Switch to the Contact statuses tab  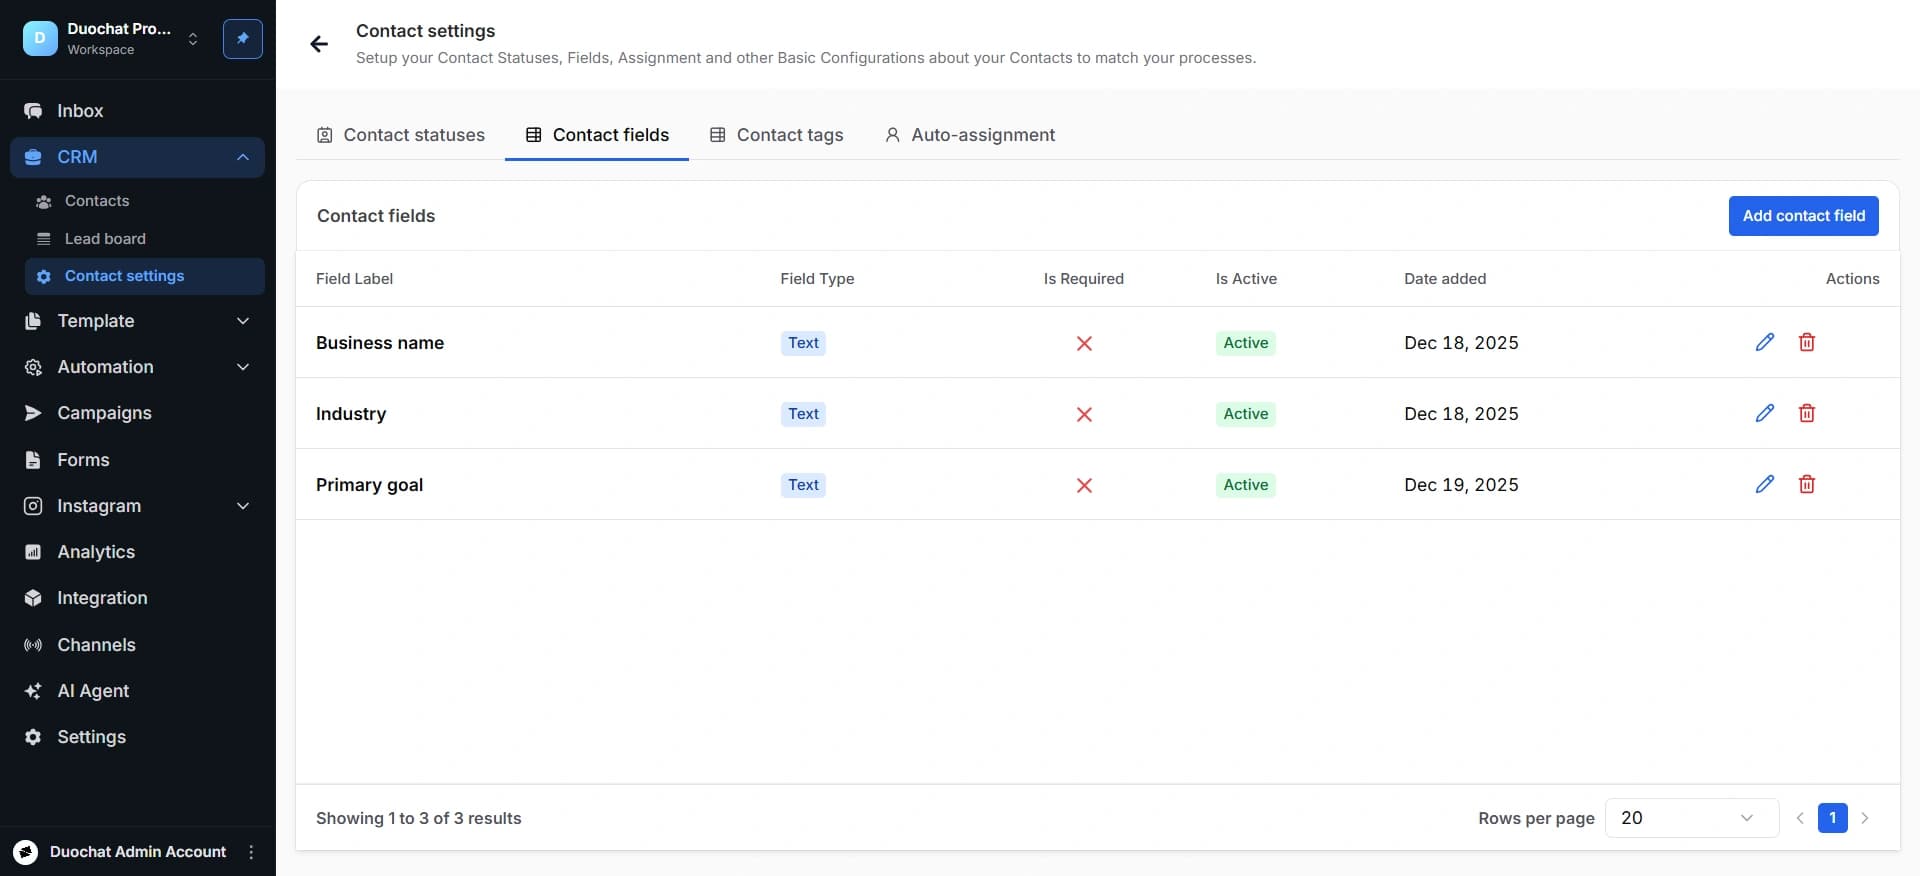pyautogui.click(x=400, y=135)
